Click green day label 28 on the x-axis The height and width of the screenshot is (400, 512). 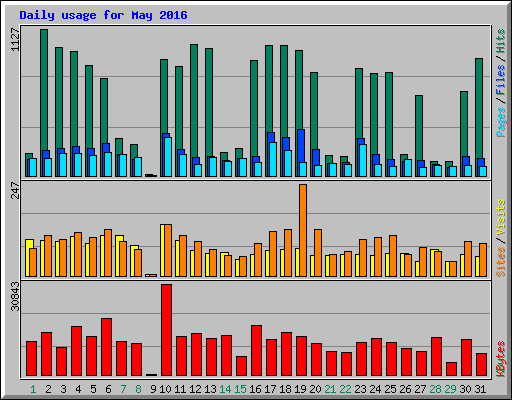435,389
